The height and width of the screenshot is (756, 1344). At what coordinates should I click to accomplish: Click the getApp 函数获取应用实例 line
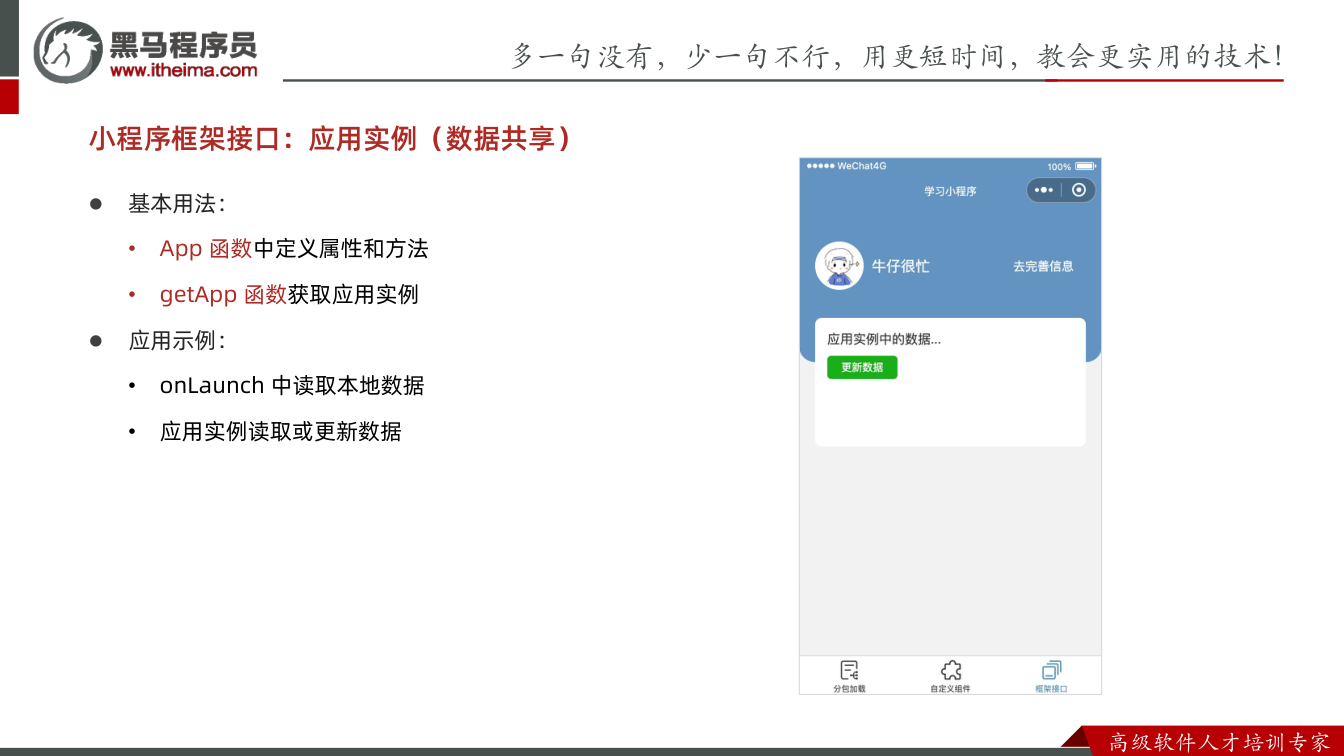tap(289, 295)
